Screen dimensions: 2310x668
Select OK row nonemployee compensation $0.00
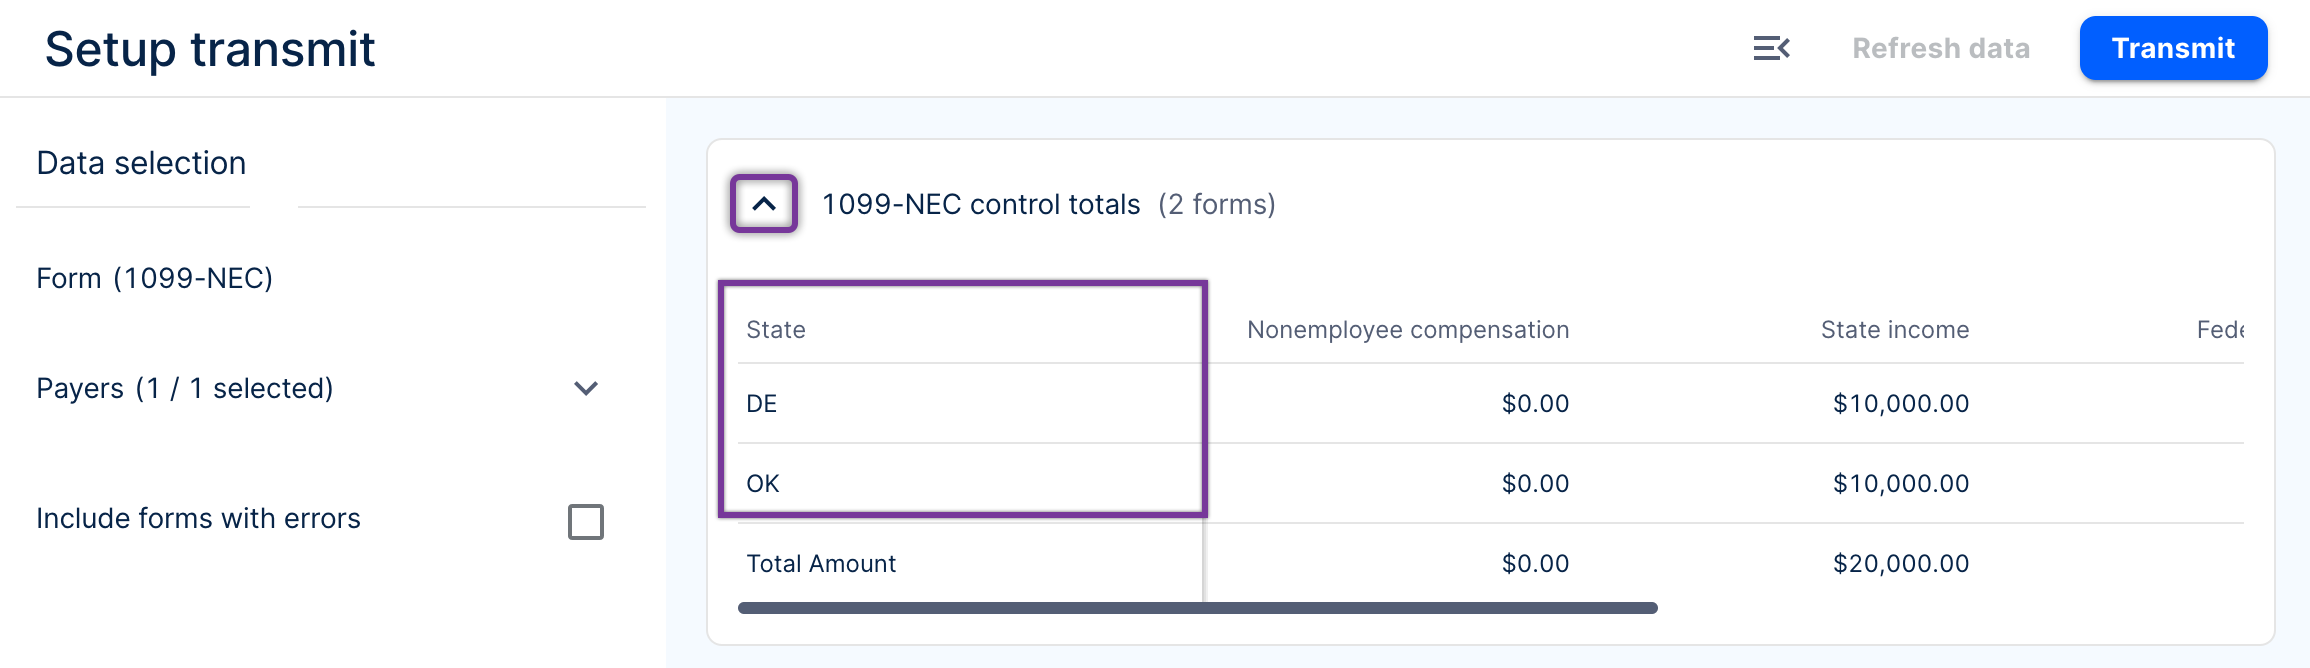point(1535,483)
